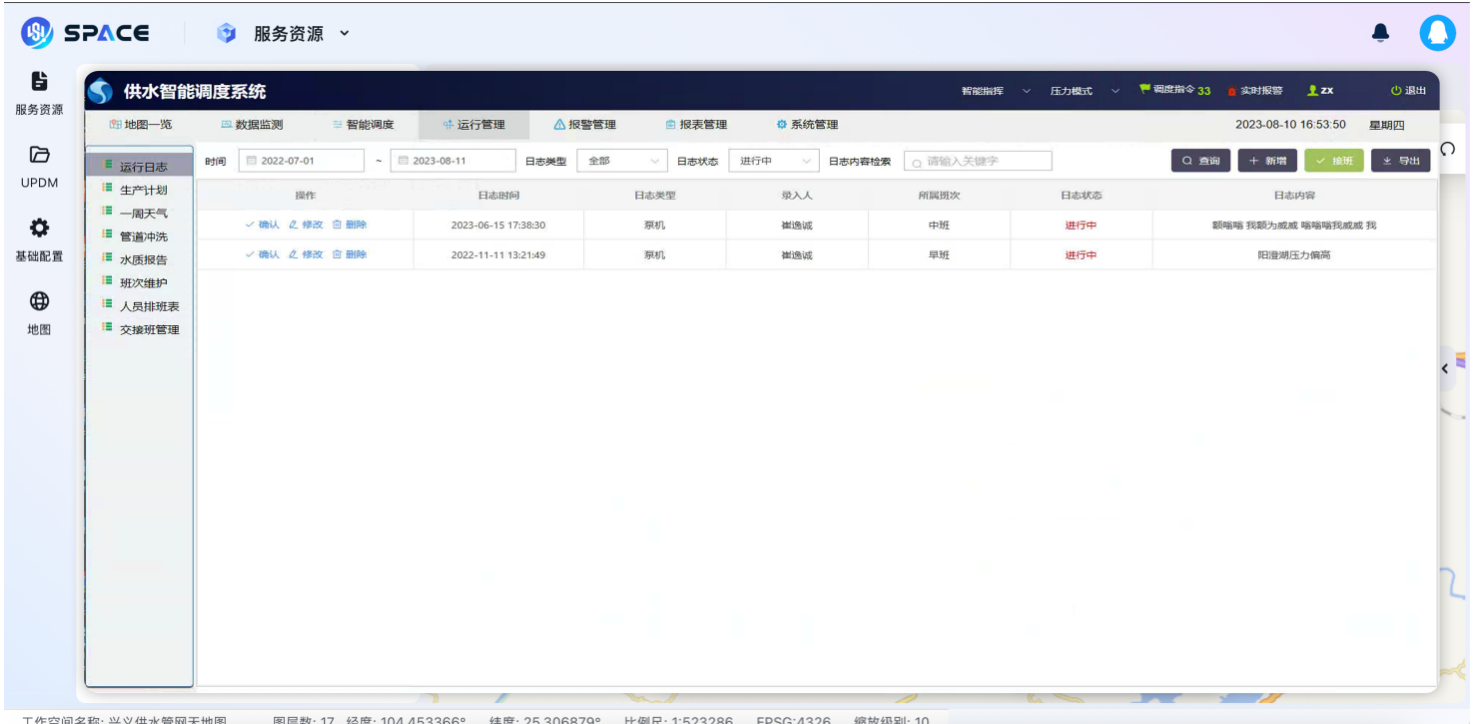Click the 实时报警 alarm indicator
This screenshot has width=1480, height=724.
click(1255, 91)
